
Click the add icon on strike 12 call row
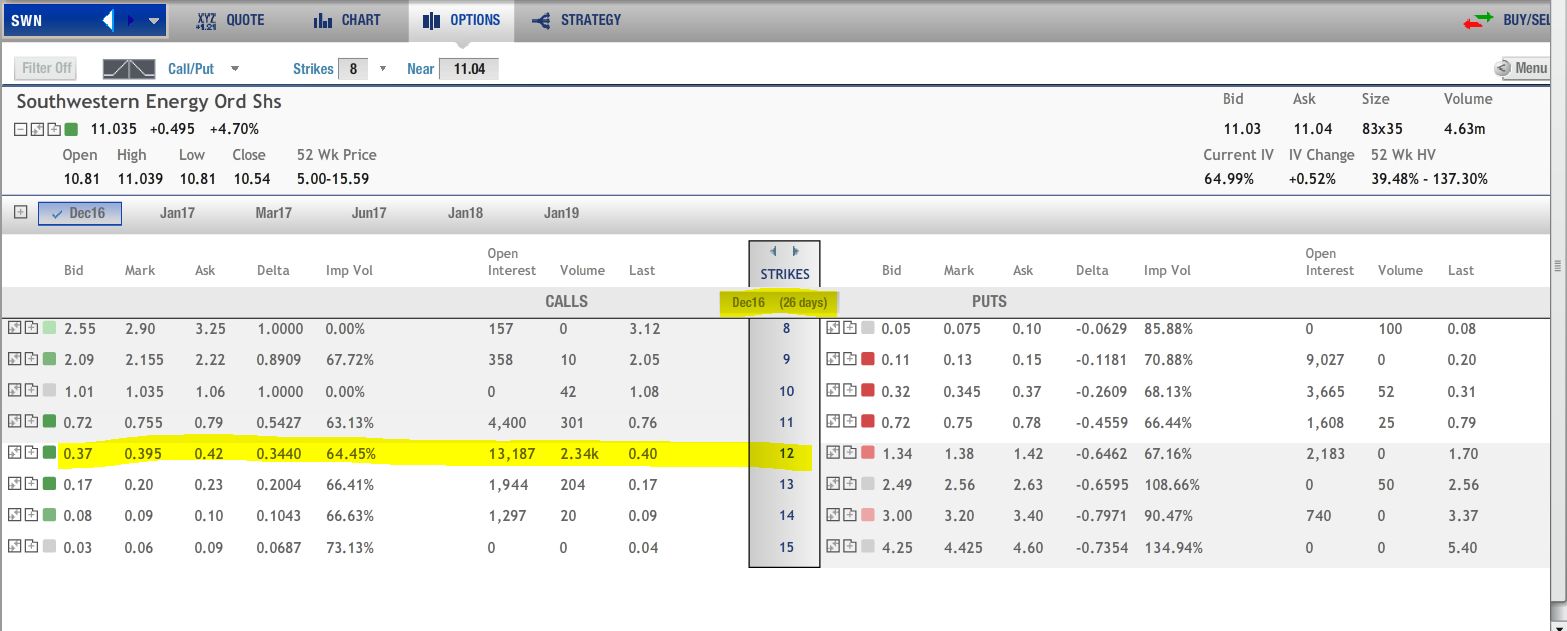click(31, 453)
